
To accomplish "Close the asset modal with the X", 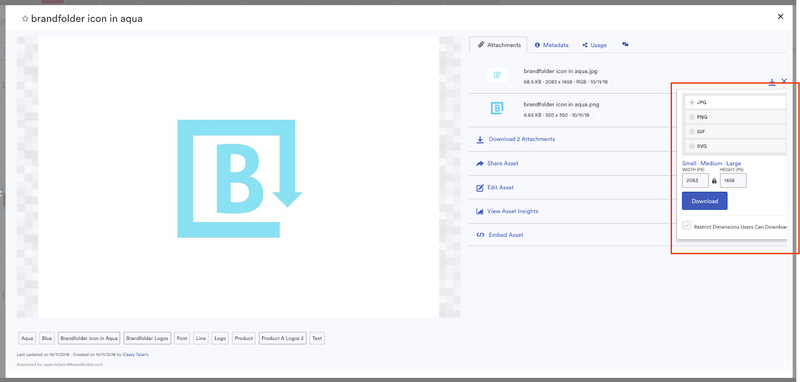I will pyautogui.click(x=780, y=17).
